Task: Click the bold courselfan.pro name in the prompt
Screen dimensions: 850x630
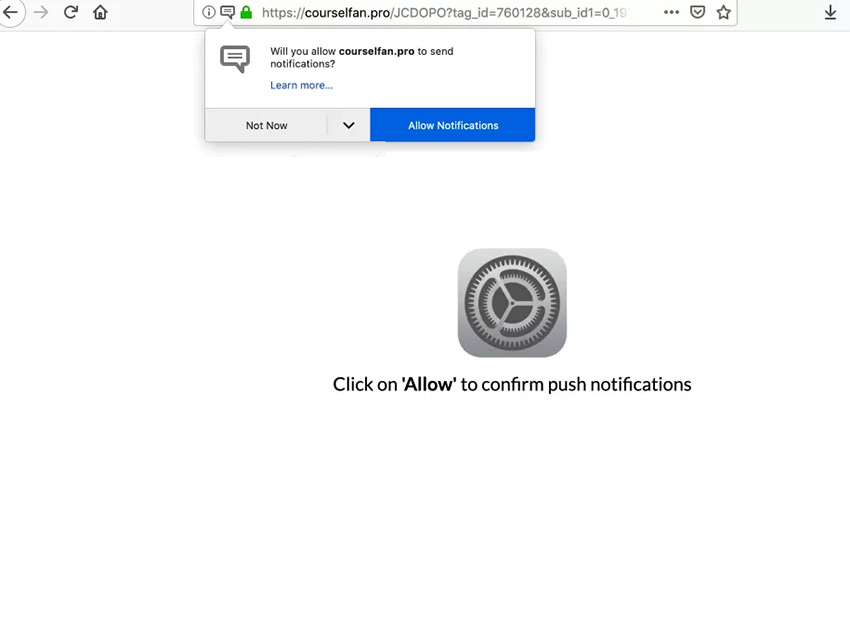Action: coord(376,51)
